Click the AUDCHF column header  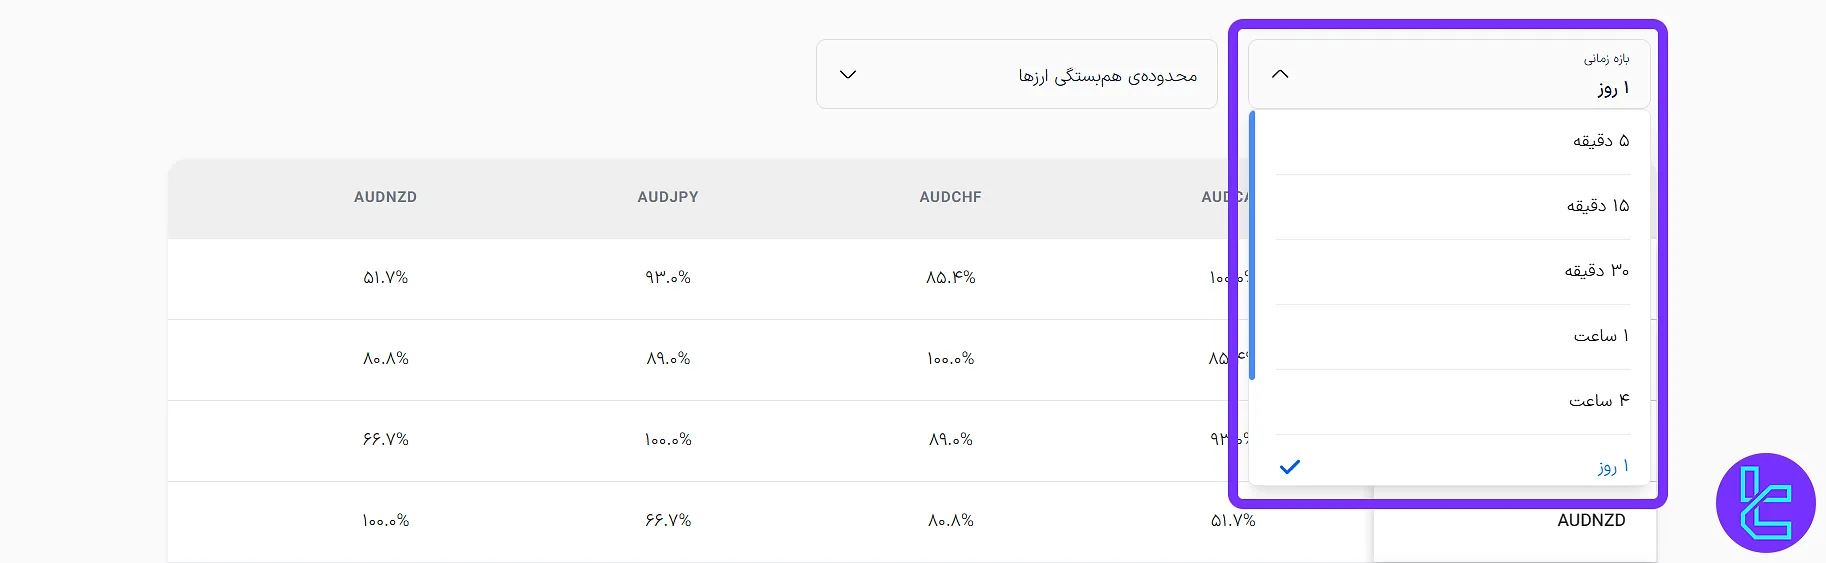(950, 197)
